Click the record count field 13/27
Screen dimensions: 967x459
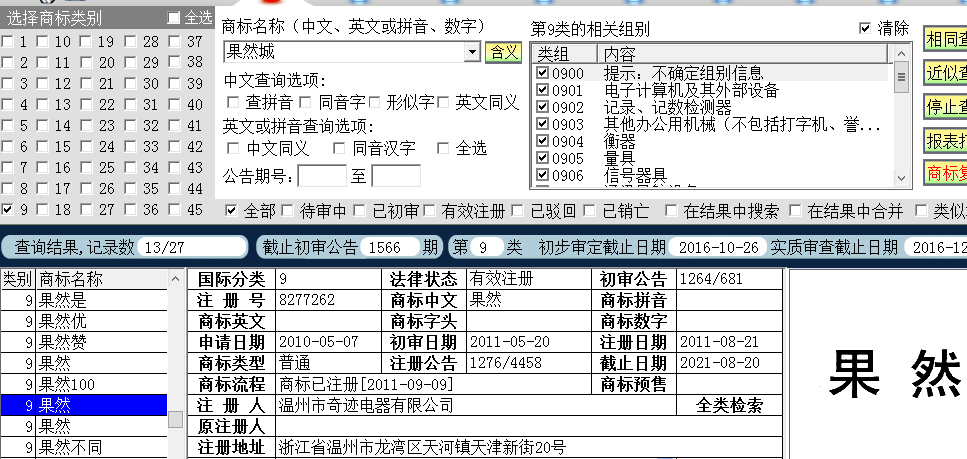[x=191, y=247]
